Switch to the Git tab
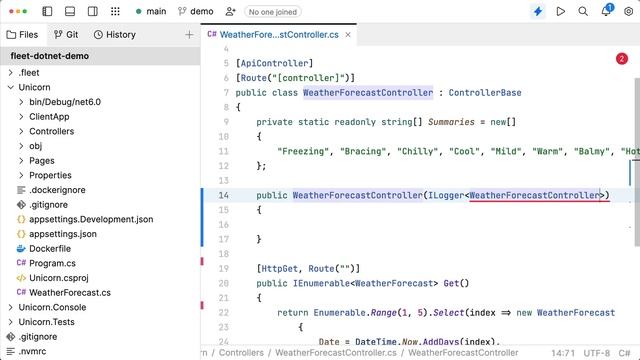This screenshot has width=640, height=360. tap(66, 35)
